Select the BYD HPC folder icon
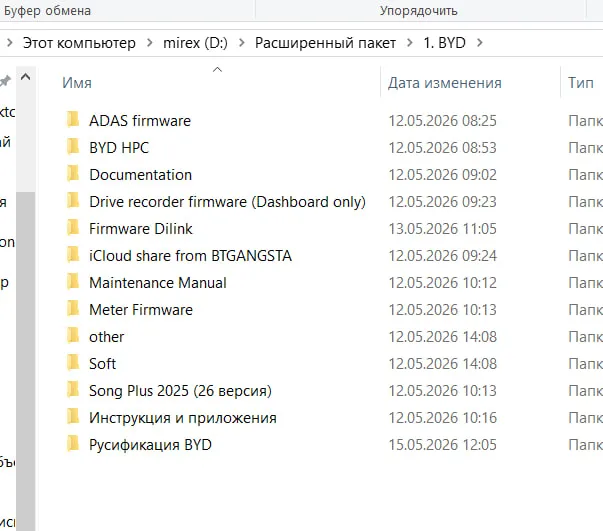The height and width of the screenshot is (531, 603). [x=73, y=146]
